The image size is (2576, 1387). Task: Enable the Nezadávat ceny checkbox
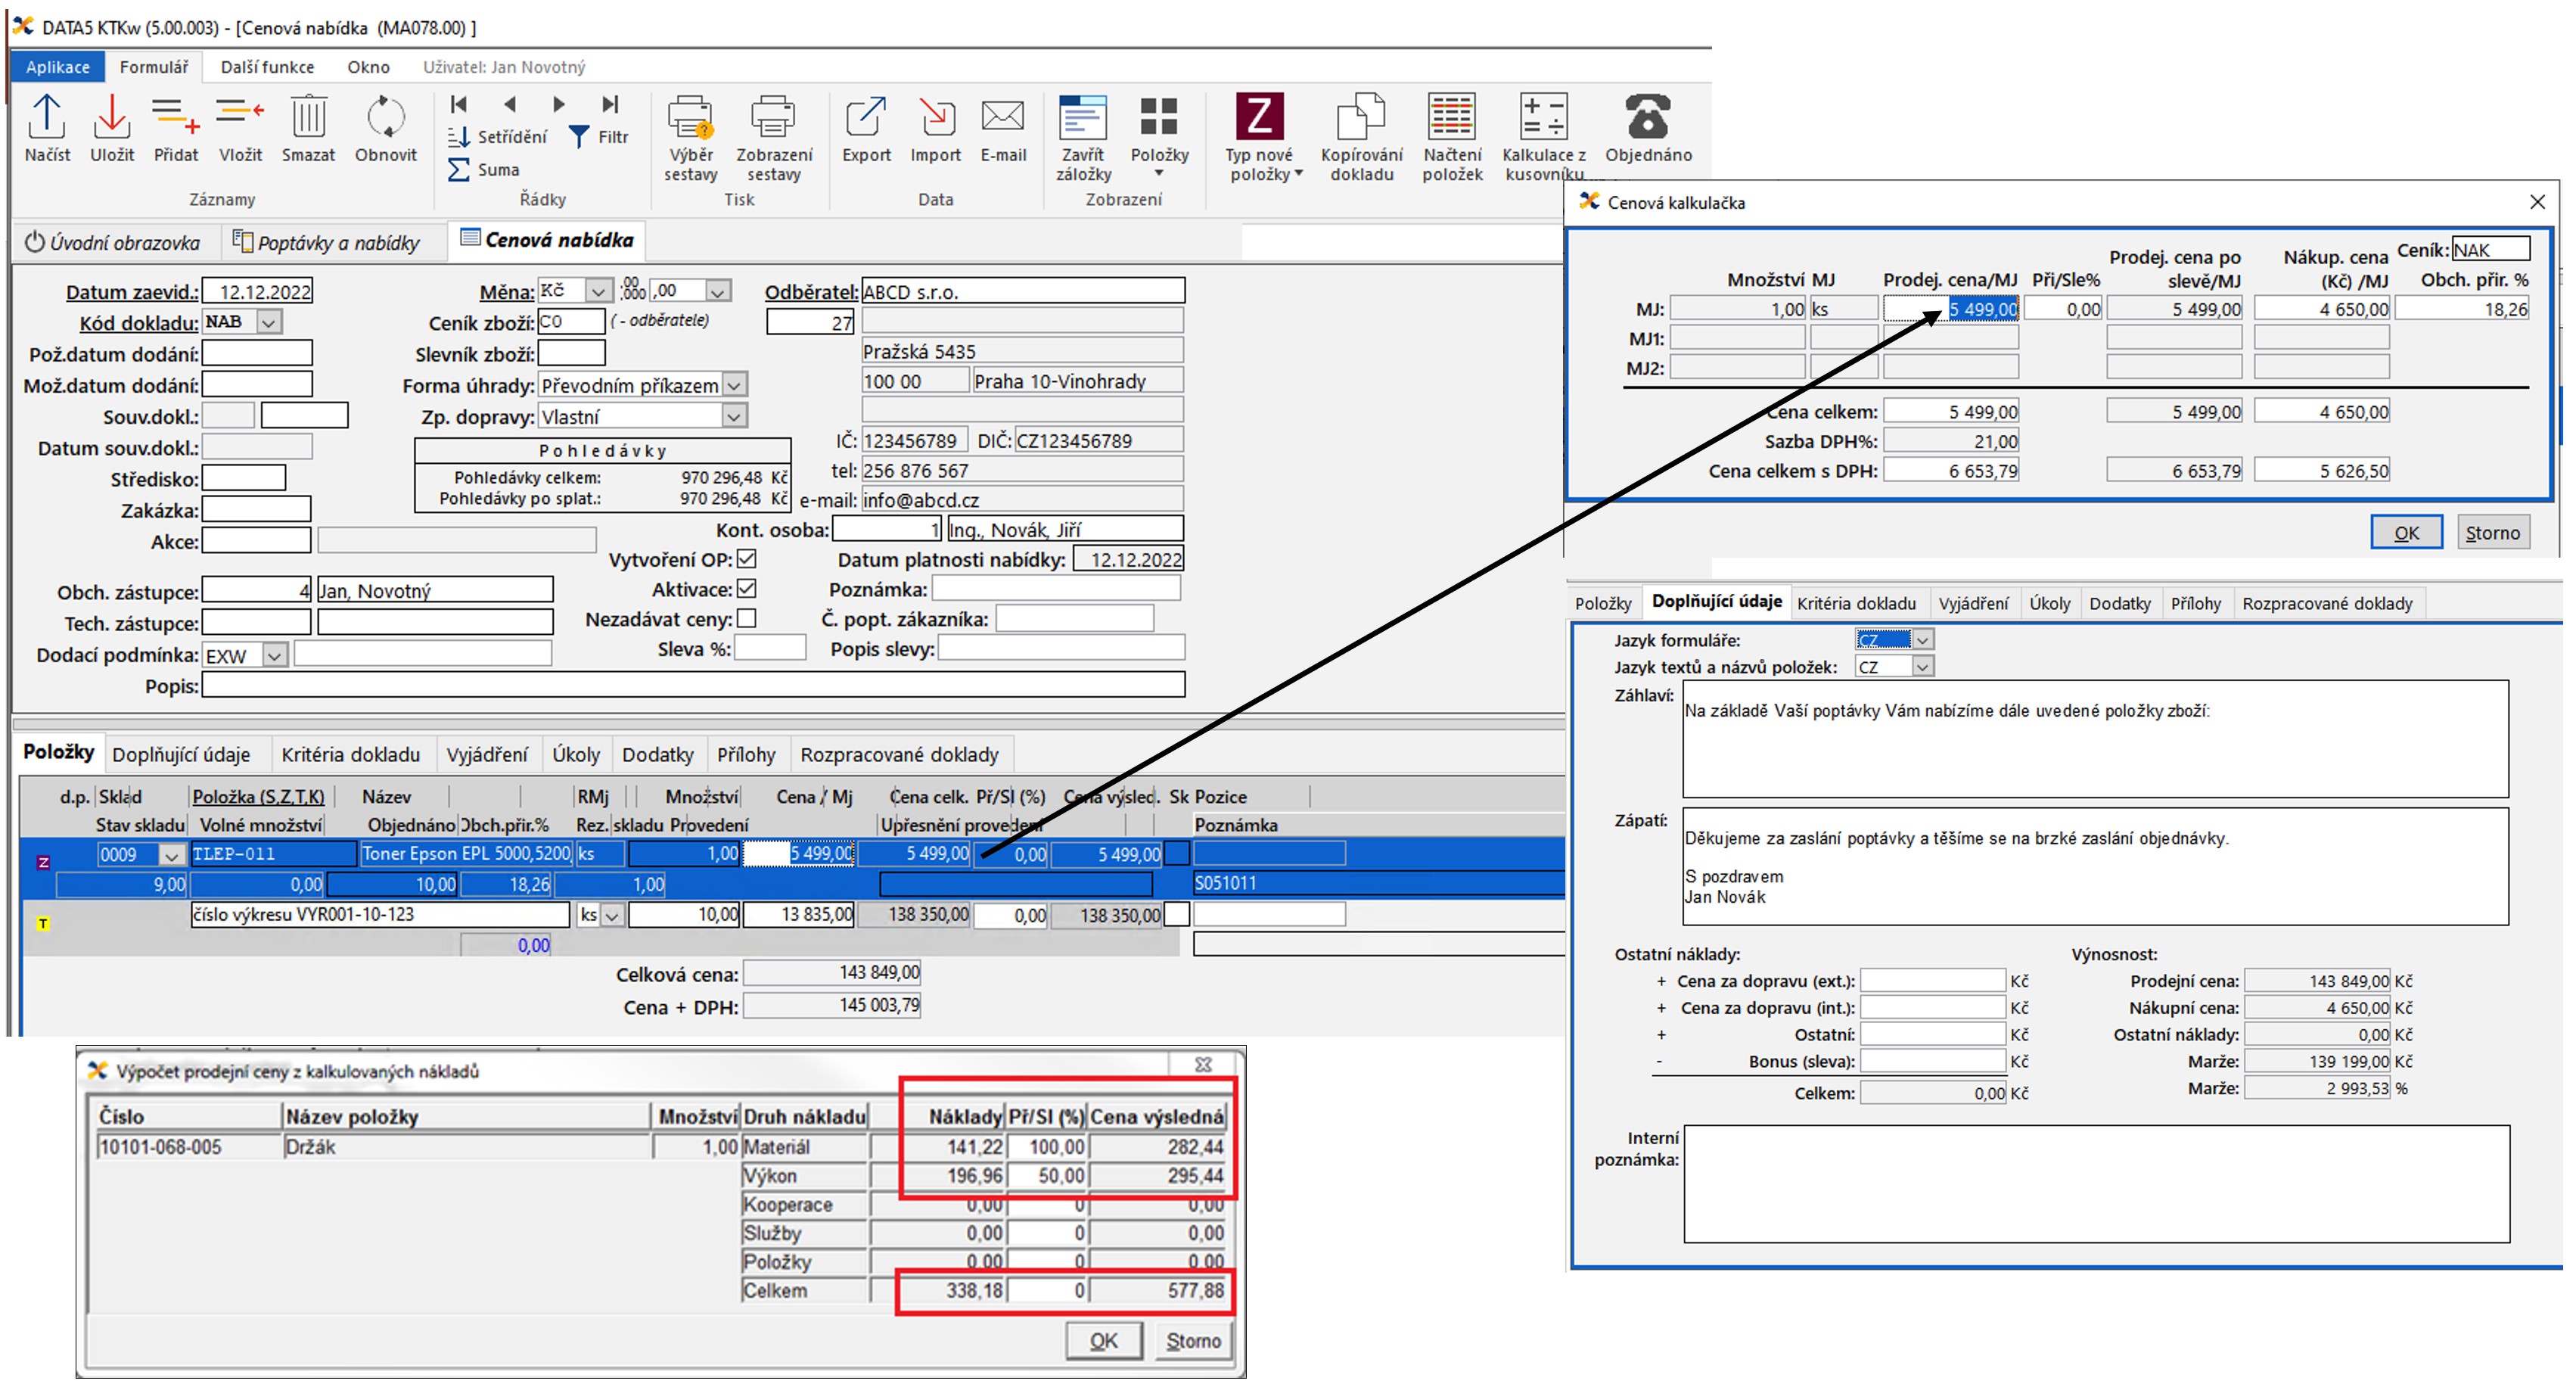click(746, 619)
